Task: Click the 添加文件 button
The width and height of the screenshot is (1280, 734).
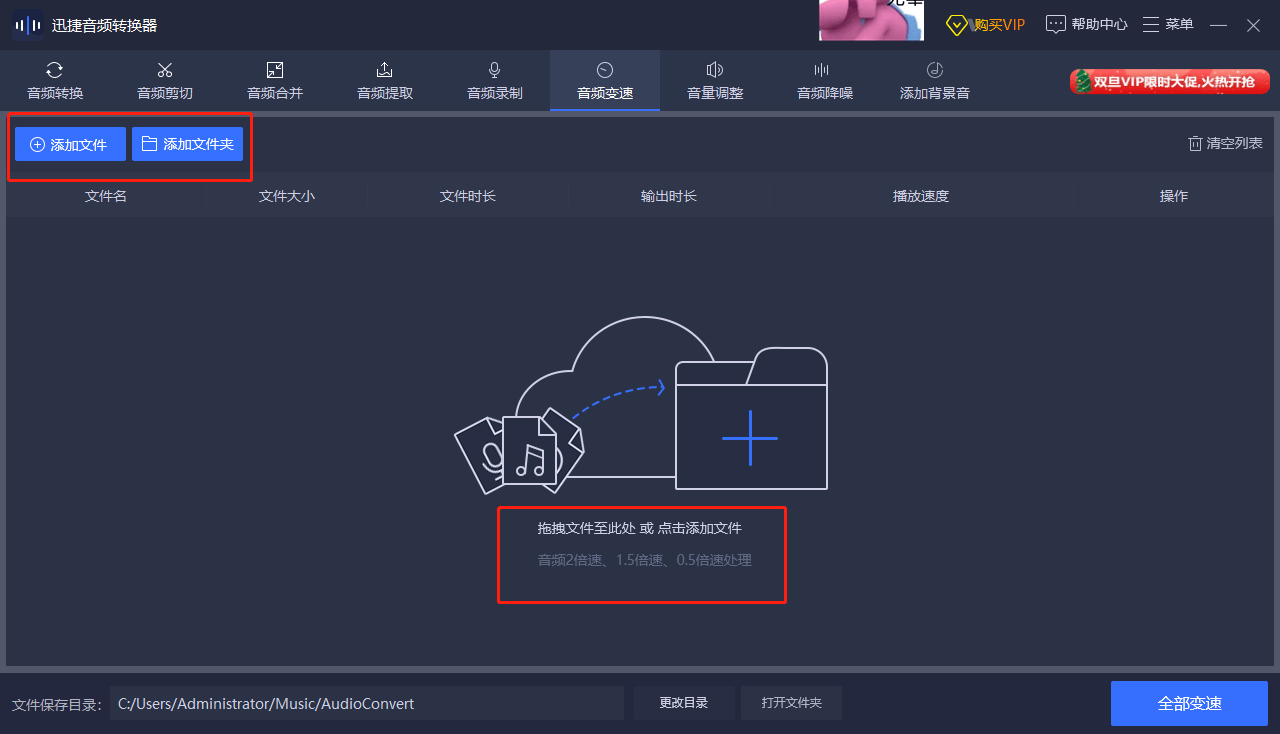Action: [x=70, y=144]
